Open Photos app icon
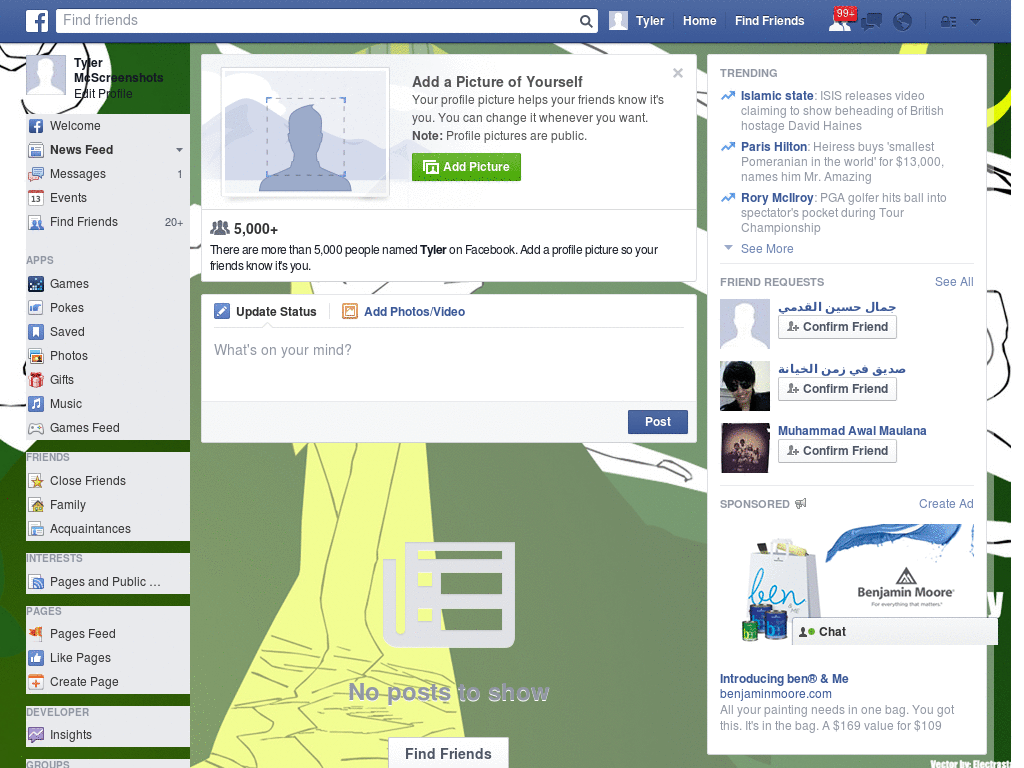The image size is (1024, 768). 36,356
